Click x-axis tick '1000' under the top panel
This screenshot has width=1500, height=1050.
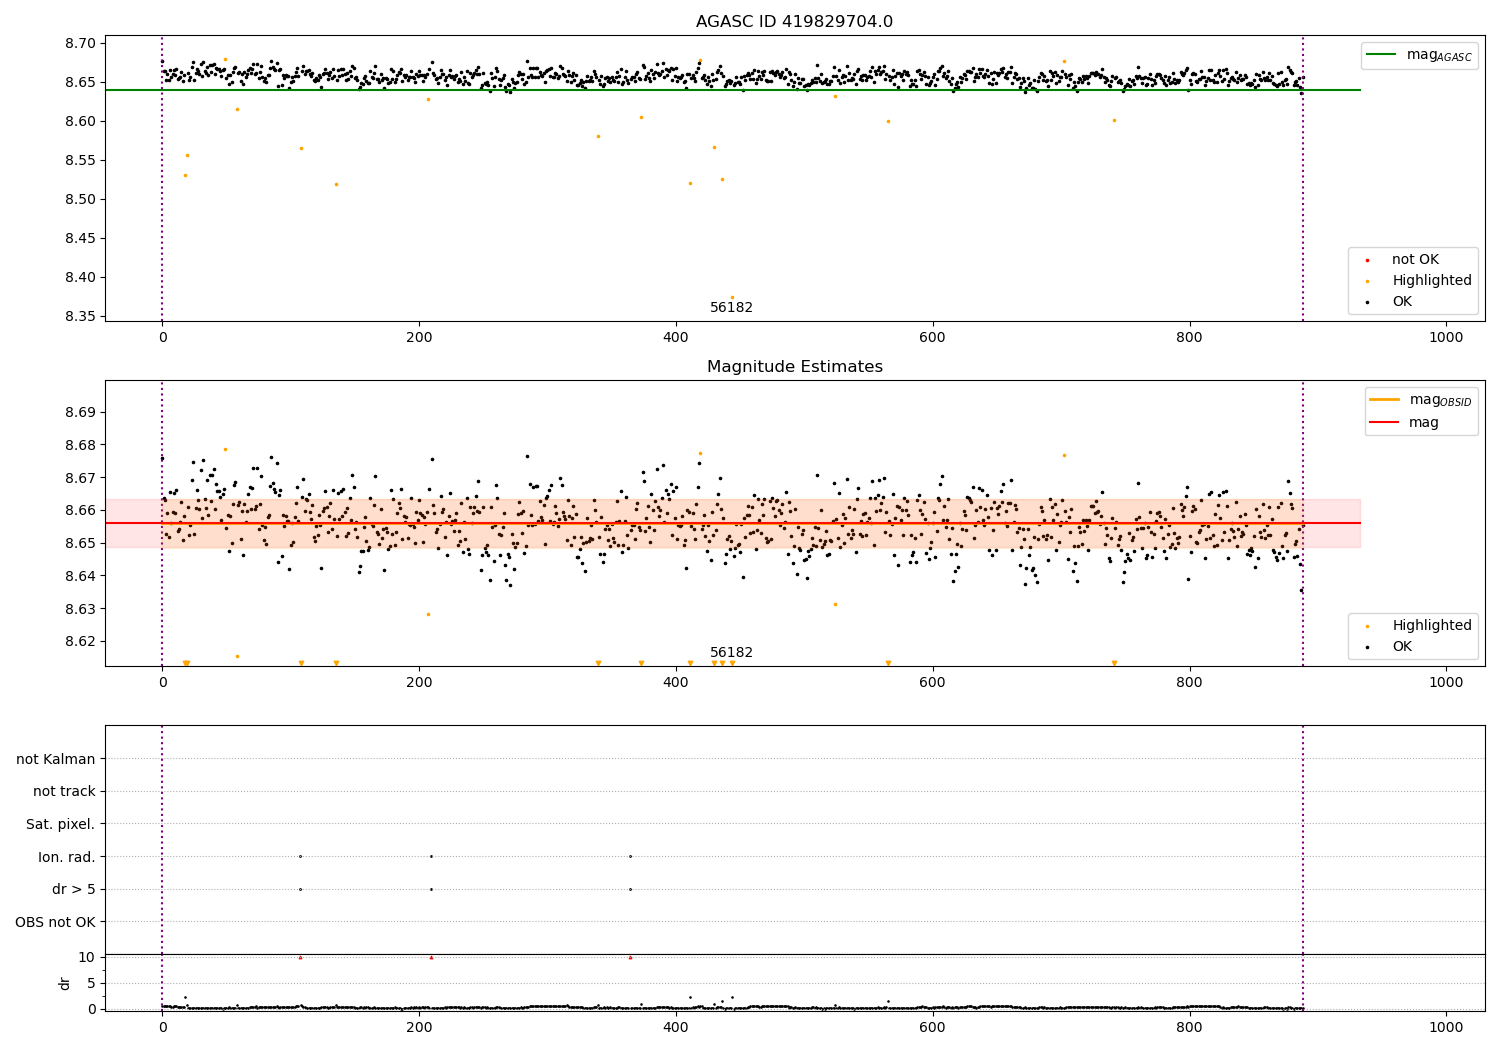1446,338
